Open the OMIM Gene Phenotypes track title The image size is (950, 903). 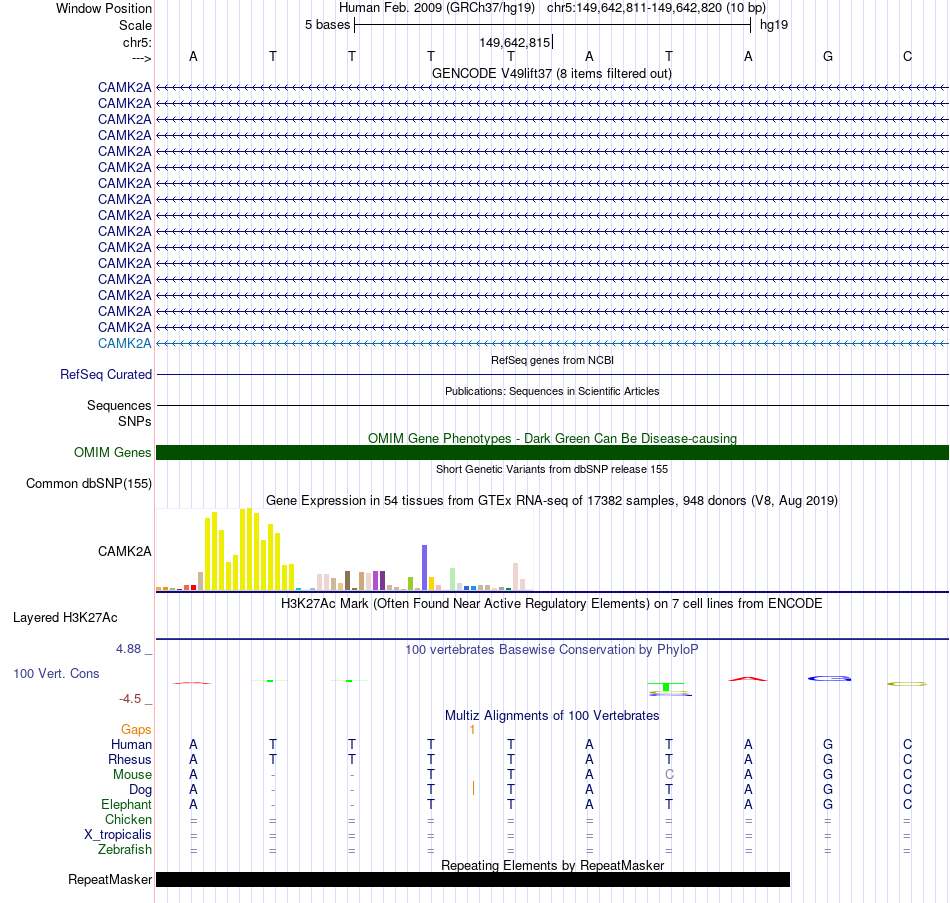tap(552, 438)
